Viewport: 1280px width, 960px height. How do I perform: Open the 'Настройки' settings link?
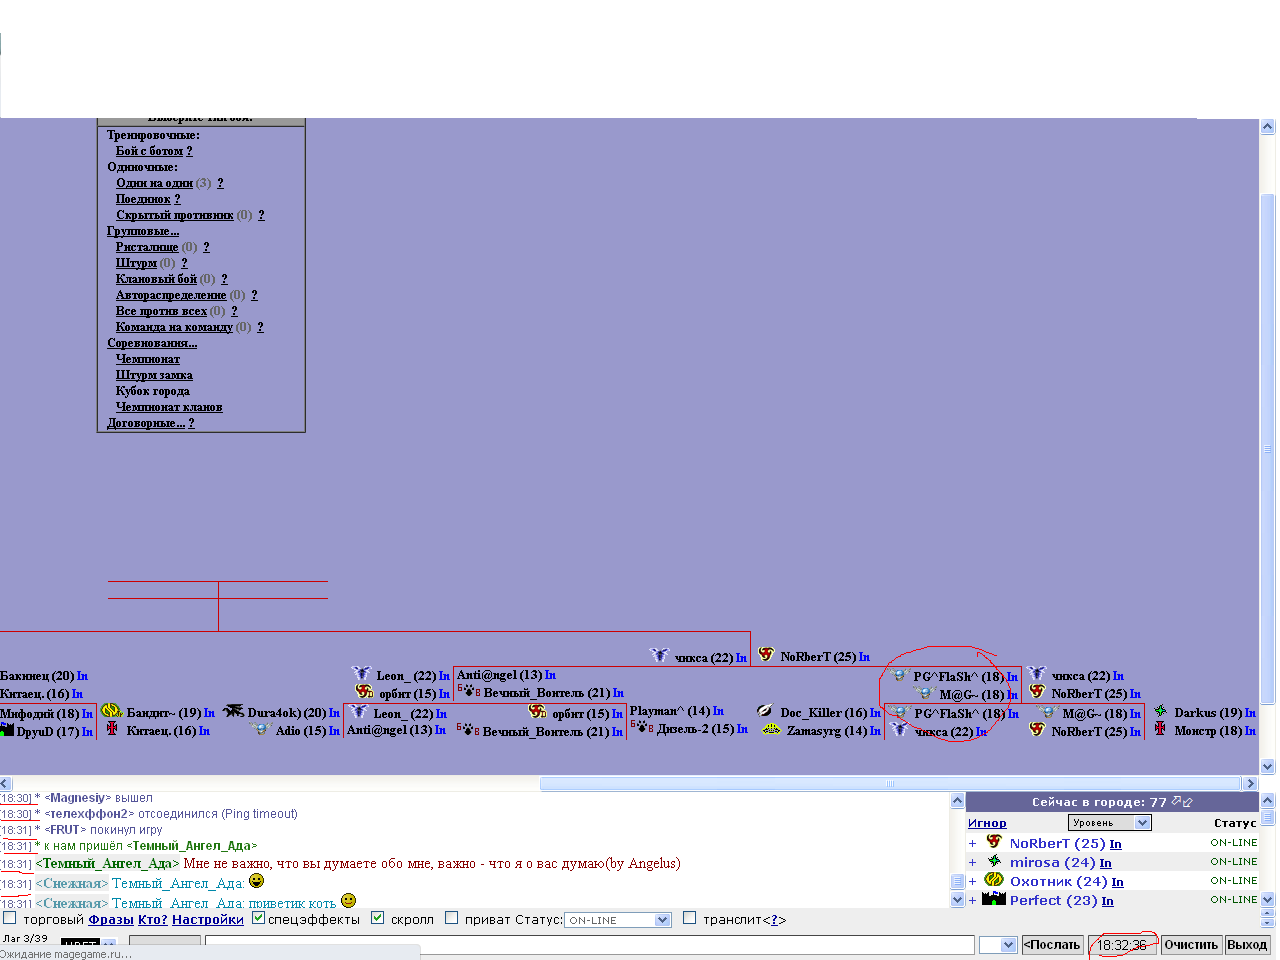(x=208, y=919)
